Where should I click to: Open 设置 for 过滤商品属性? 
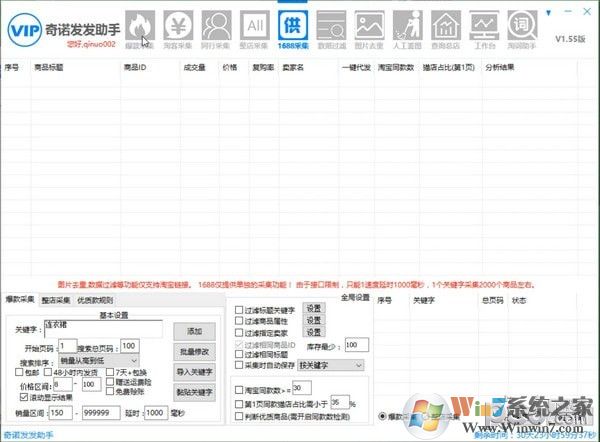[x=314, y=320]
